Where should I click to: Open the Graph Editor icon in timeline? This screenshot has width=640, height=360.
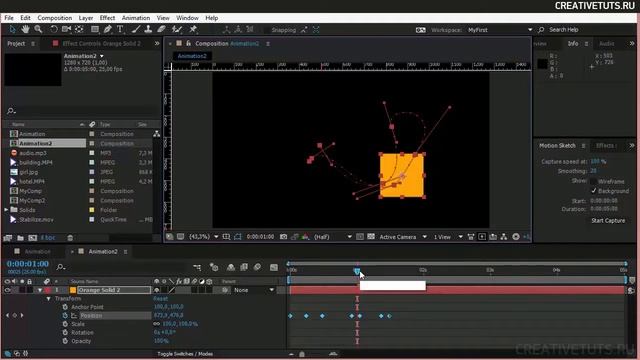pyautogui.click(x=274, y=267)
